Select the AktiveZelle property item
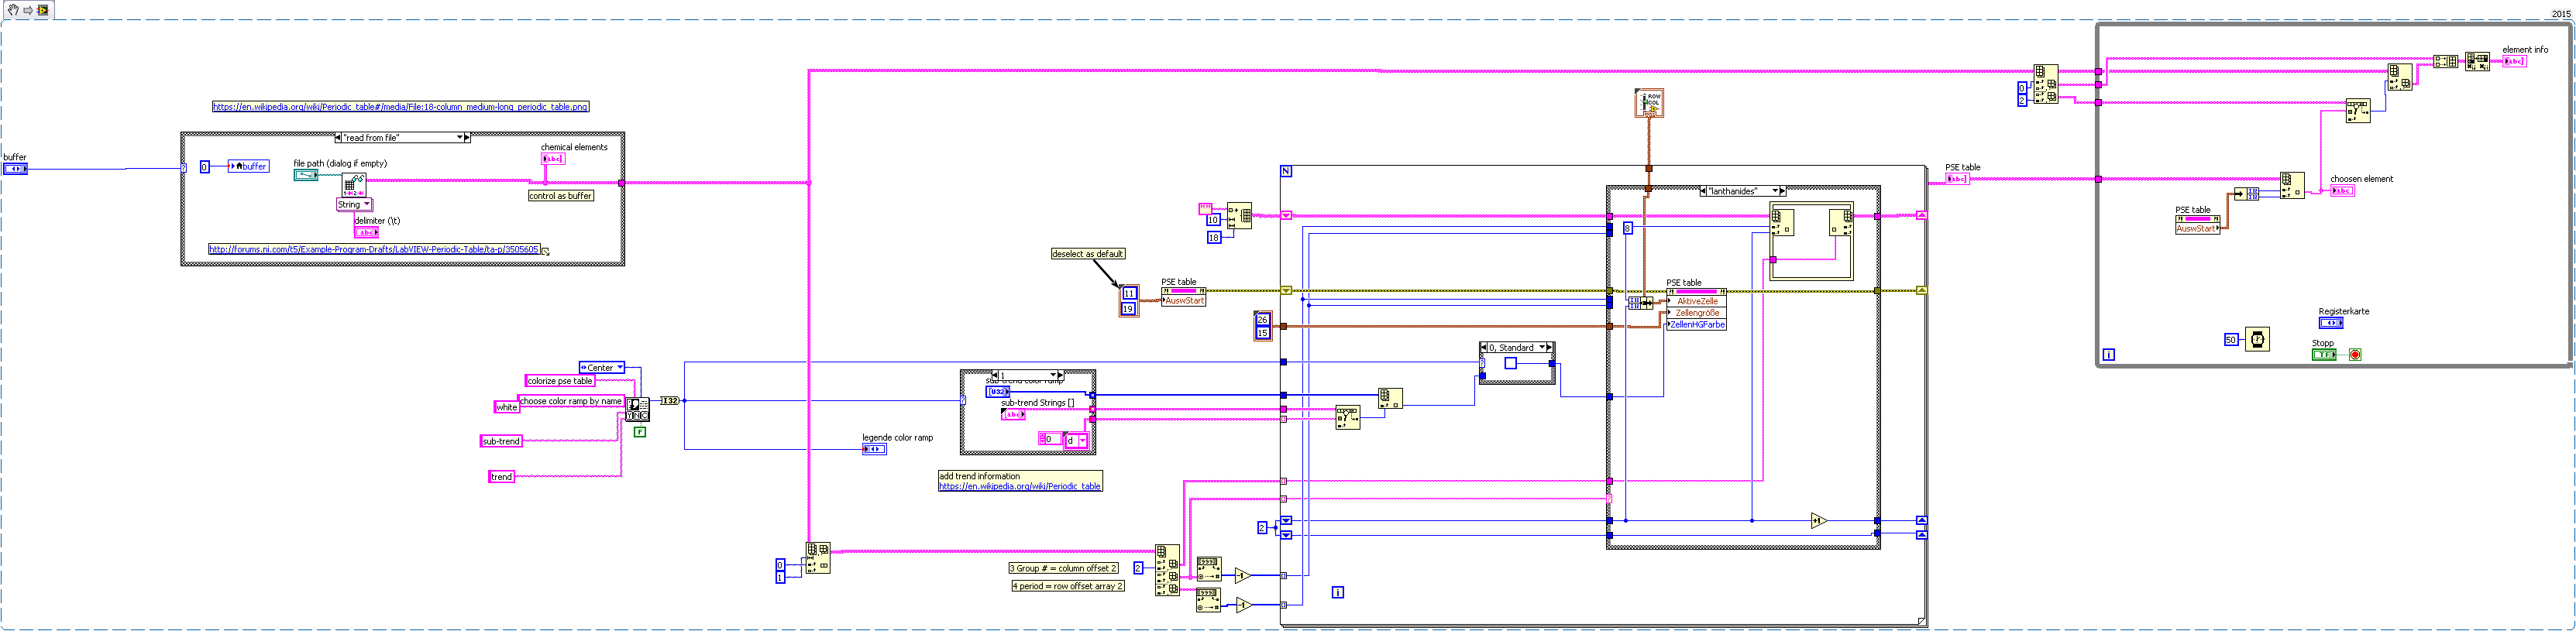Screen dimensions: 2576x631 click(1697, 301)
